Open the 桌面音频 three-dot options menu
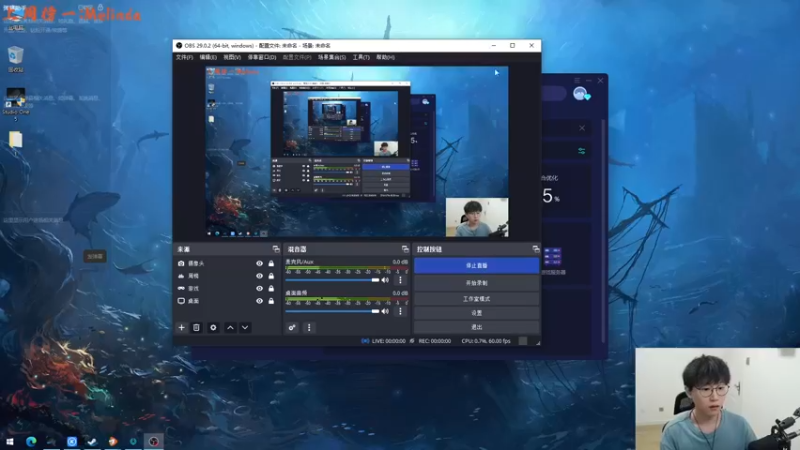The image size is (800, 450). click(401, 311)
